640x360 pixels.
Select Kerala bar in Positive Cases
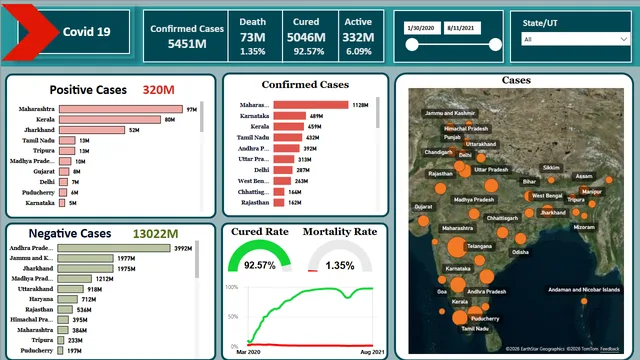(x=110, y=119)
